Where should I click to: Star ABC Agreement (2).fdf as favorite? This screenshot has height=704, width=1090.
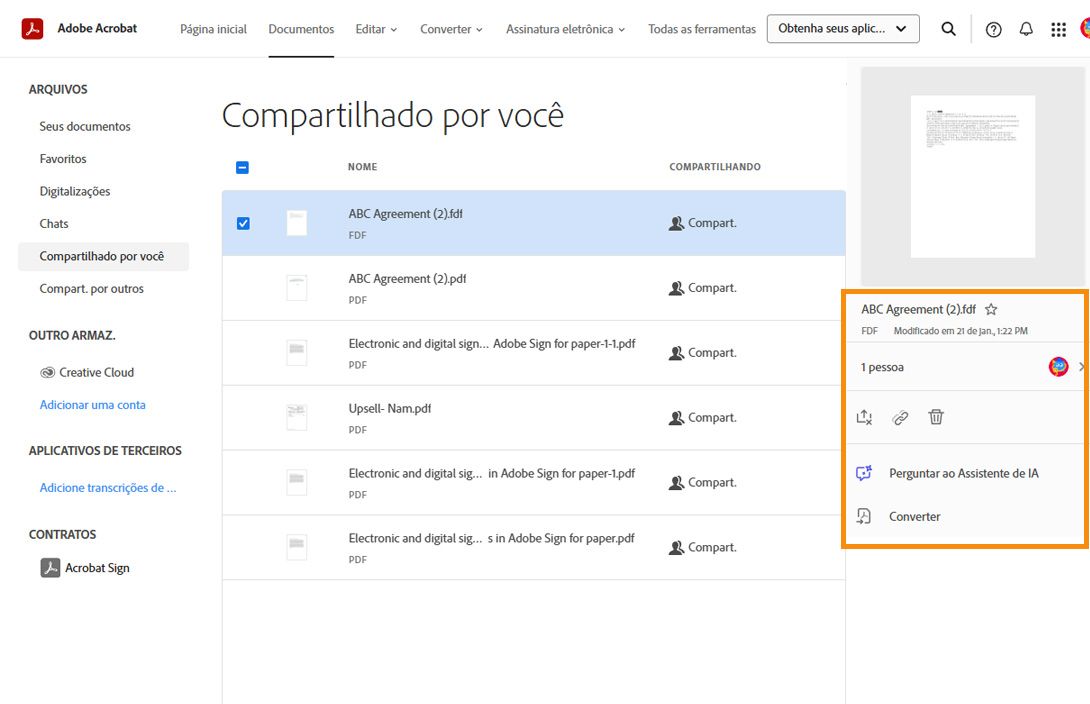pyautogui.click(x=991, y=309)
